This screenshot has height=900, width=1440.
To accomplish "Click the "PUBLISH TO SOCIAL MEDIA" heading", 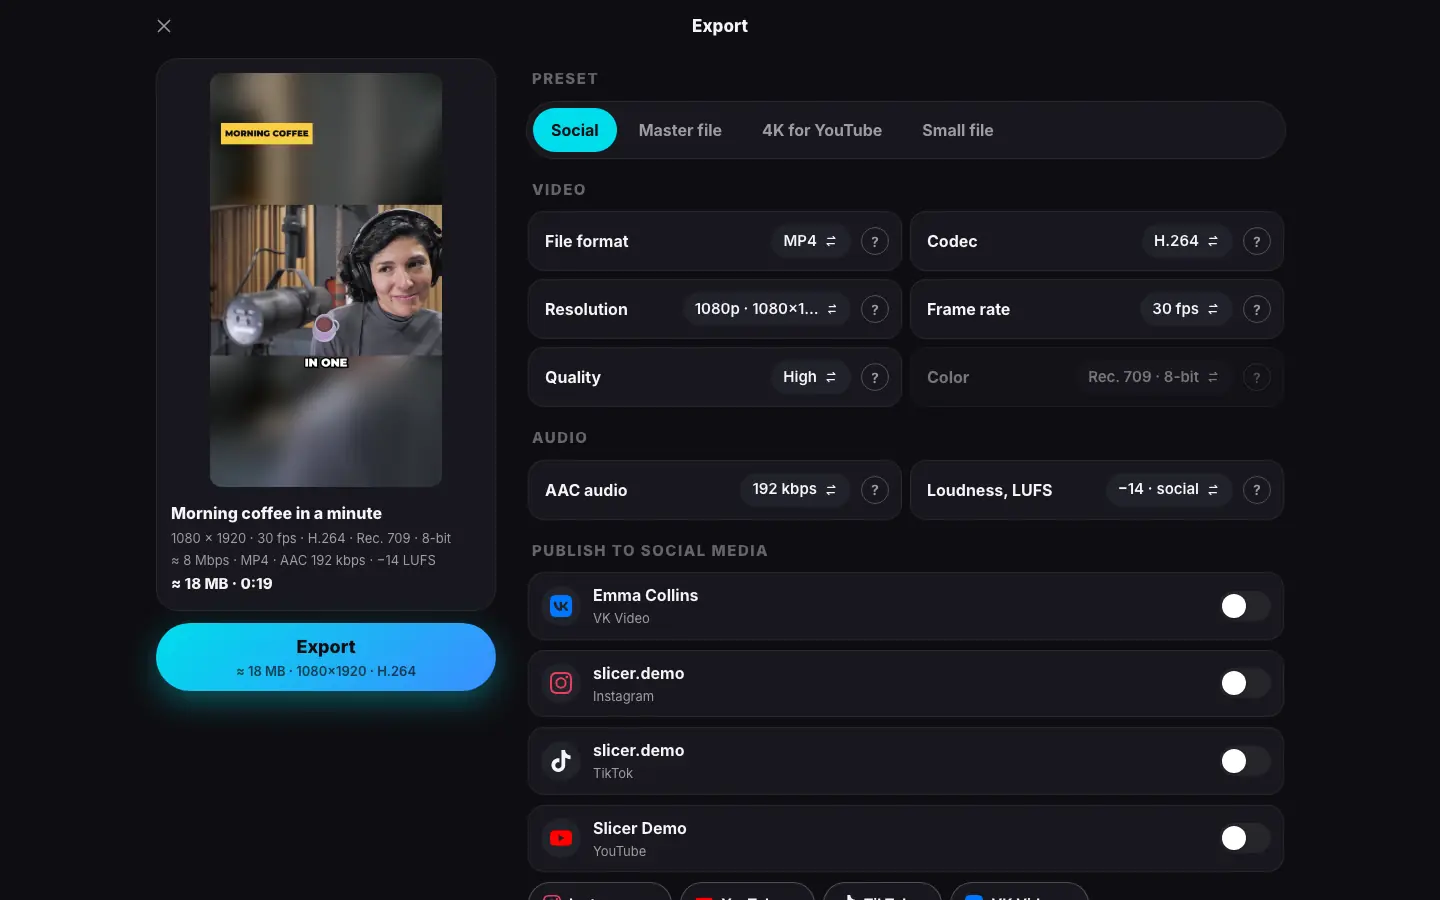I will tap(650, 551).
